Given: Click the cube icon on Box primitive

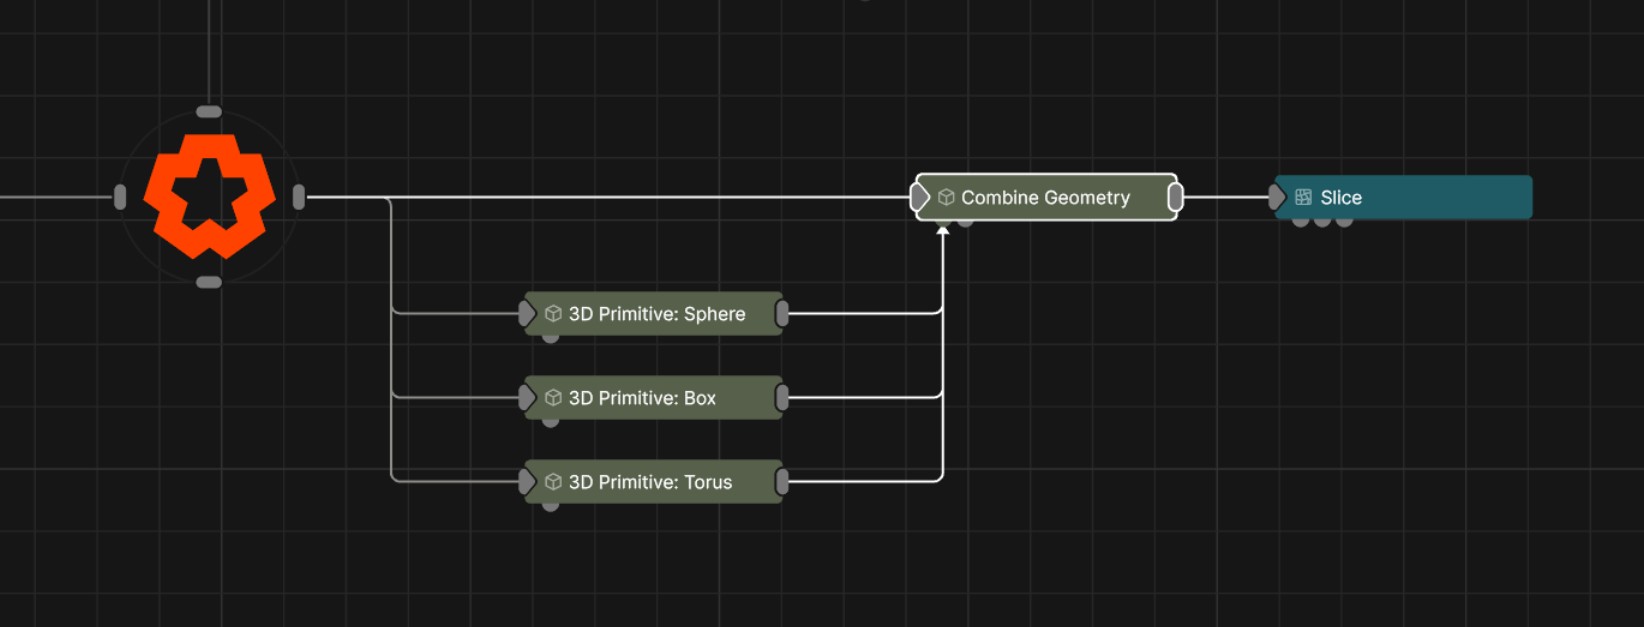Looking at the screenshot, I should point(553,398).
